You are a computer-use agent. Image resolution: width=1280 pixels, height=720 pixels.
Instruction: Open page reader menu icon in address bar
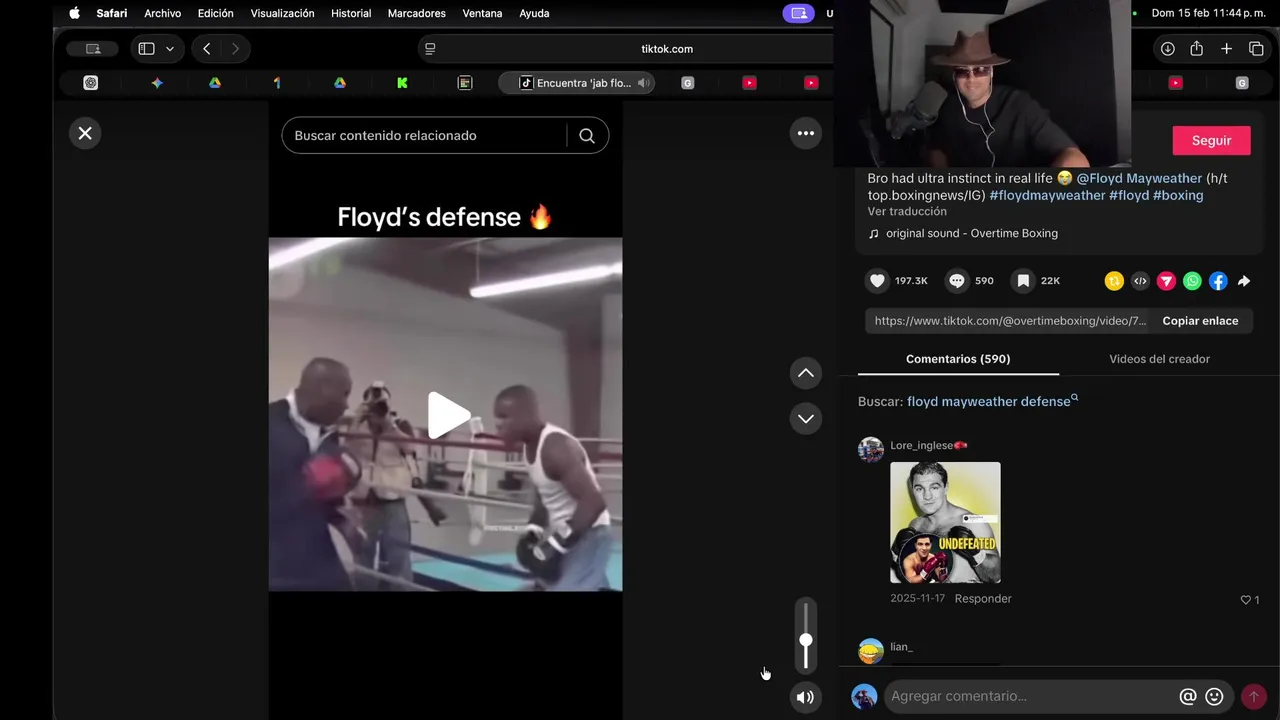coord(430,49)
